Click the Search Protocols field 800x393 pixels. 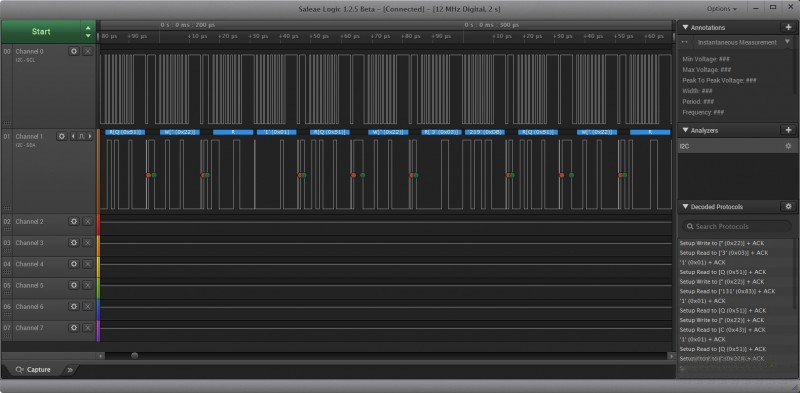tap(737, 226)
